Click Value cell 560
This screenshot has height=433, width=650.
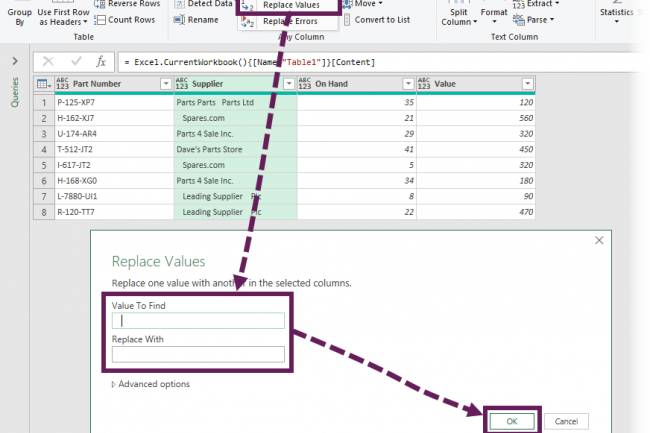(476, 118)
